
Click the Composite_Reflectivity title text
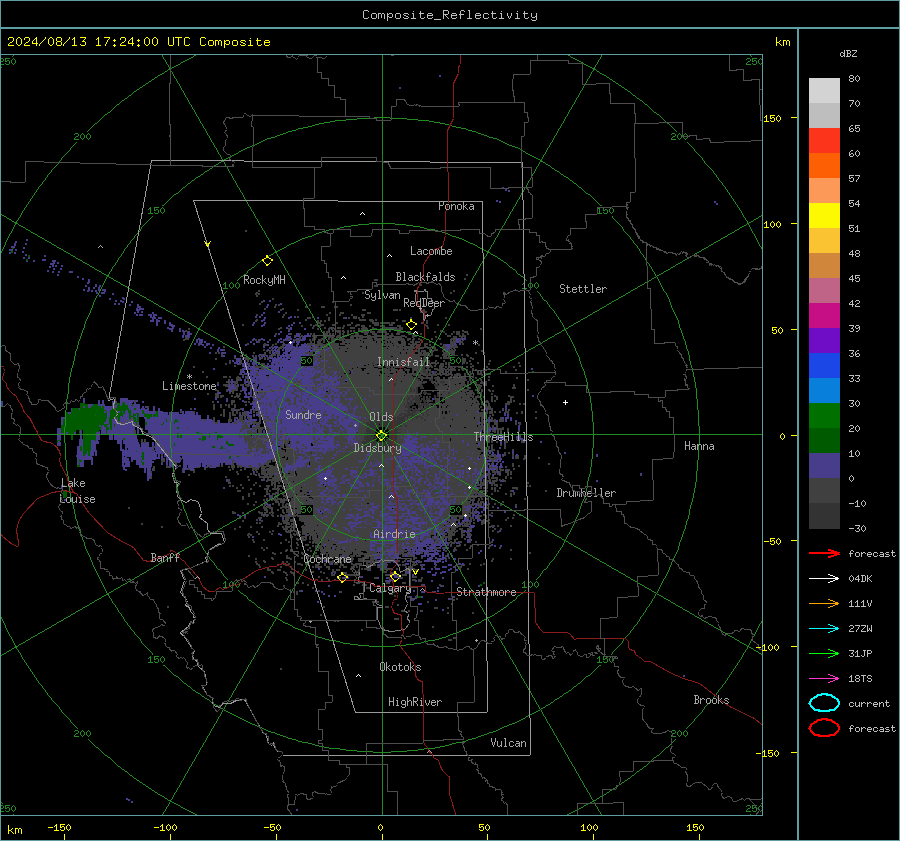coord(449,15)
